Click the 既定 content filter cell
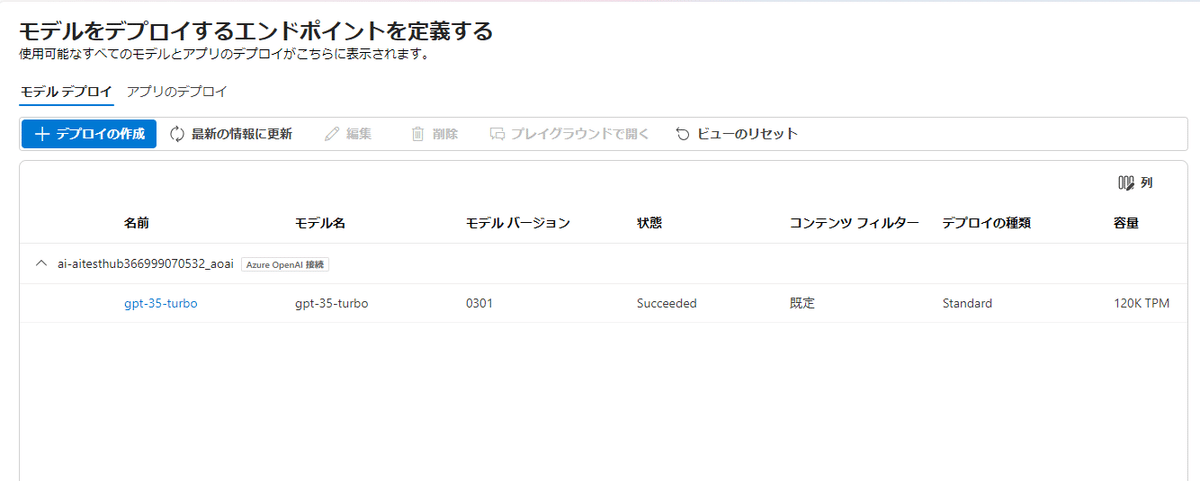1200x481 pixels. pyautogui.click(x=802, y=303)
